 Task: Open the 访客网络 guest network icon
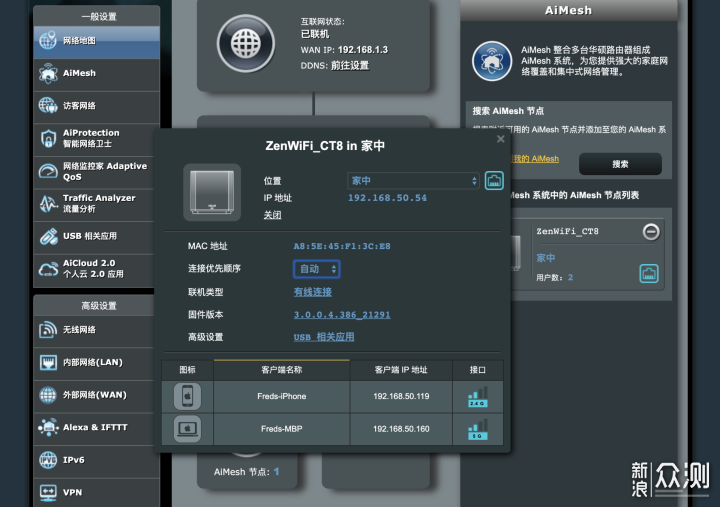(48, 106)
